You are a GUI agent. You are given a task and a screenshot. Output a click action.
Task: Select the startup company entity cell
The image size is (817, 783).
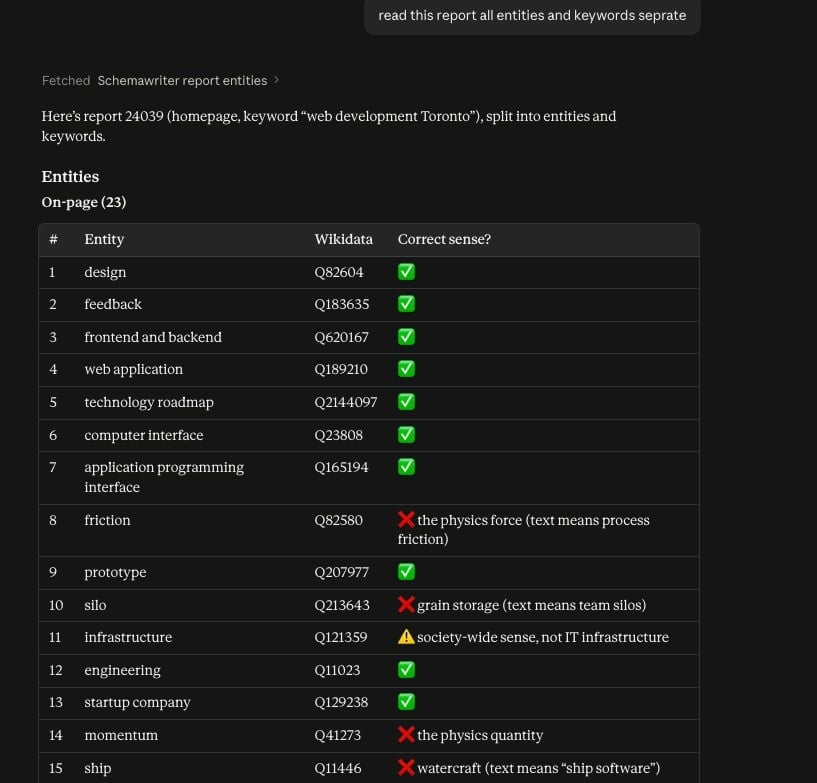tap(138, 703)
